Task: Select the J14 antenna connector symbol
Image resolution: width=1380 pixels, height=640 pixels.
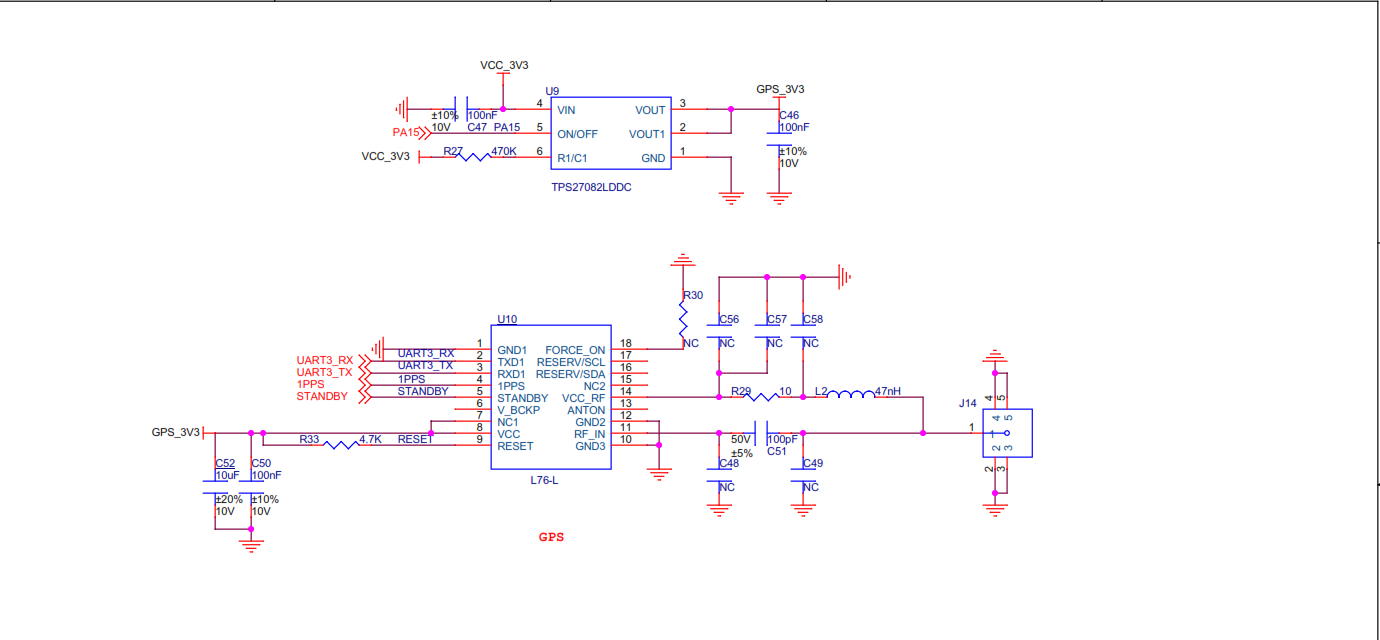Action: [1007, 433]
